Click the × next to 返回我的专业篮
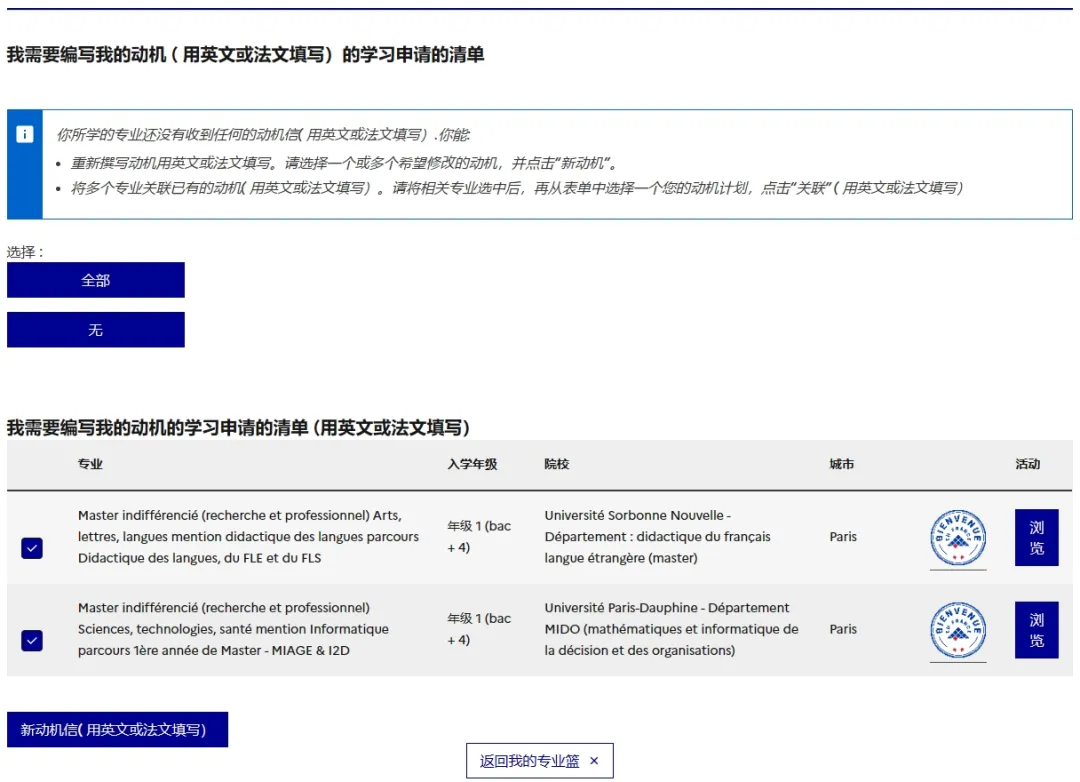Screen dimensions: 1080x782 tap(595, 761)
